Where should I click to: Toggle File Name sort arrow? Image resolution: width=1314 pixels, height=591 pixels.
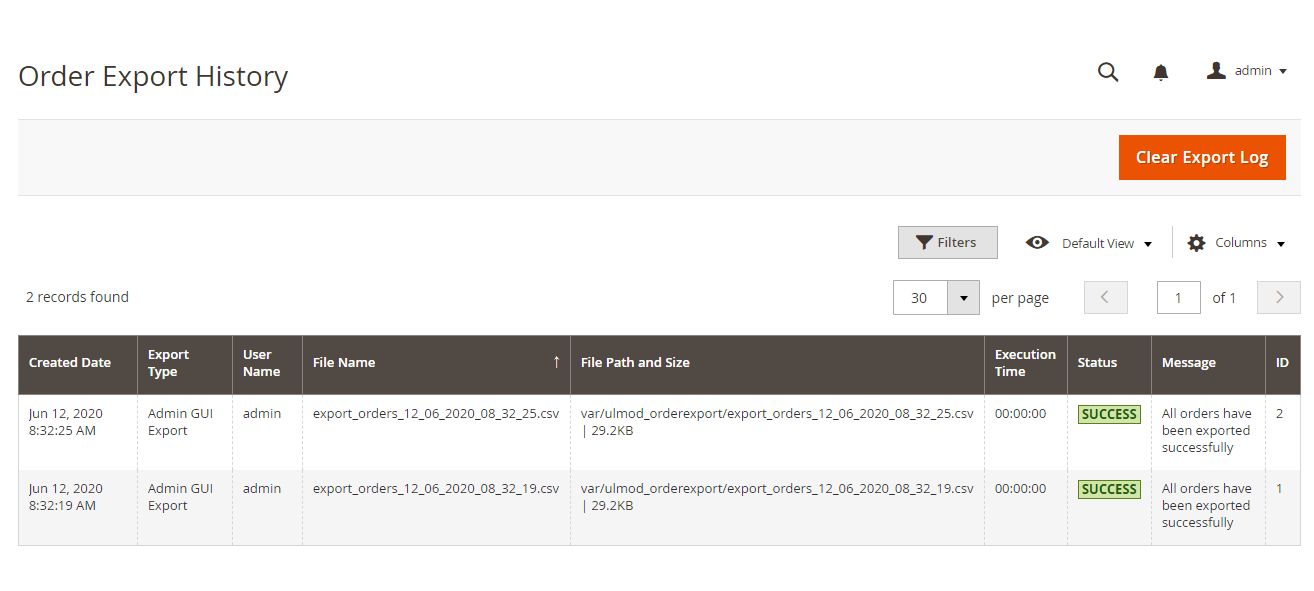pyautogui.click(x=556, y=362)
